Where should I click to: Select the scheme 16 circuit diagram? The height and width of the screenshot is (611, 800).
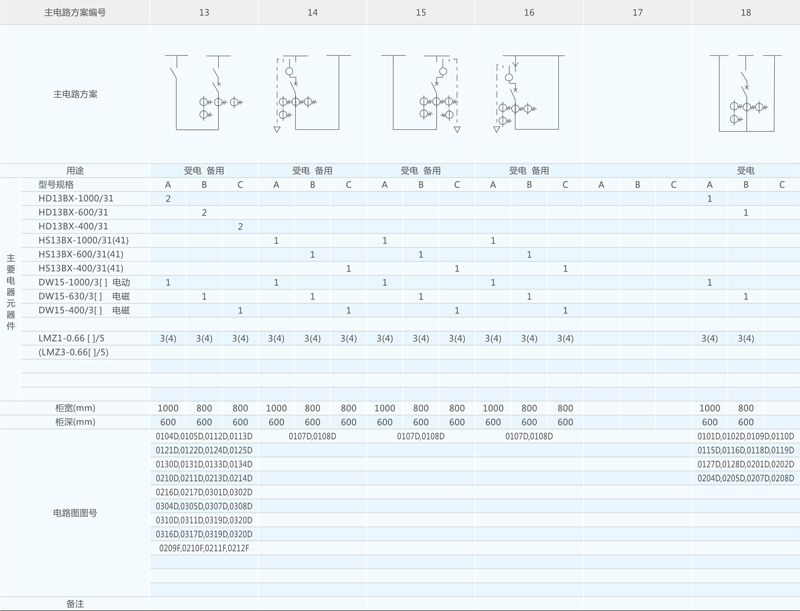[x=528, y=93]
